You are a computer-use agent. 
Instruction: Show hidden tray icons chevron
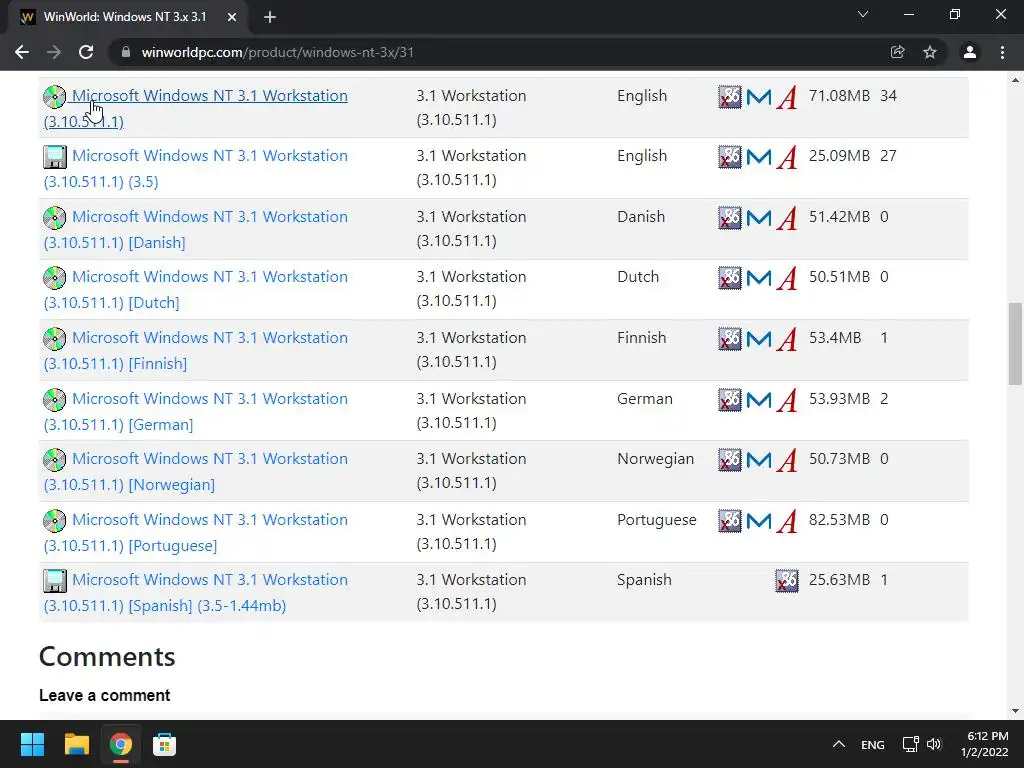(x=839, y=744)
